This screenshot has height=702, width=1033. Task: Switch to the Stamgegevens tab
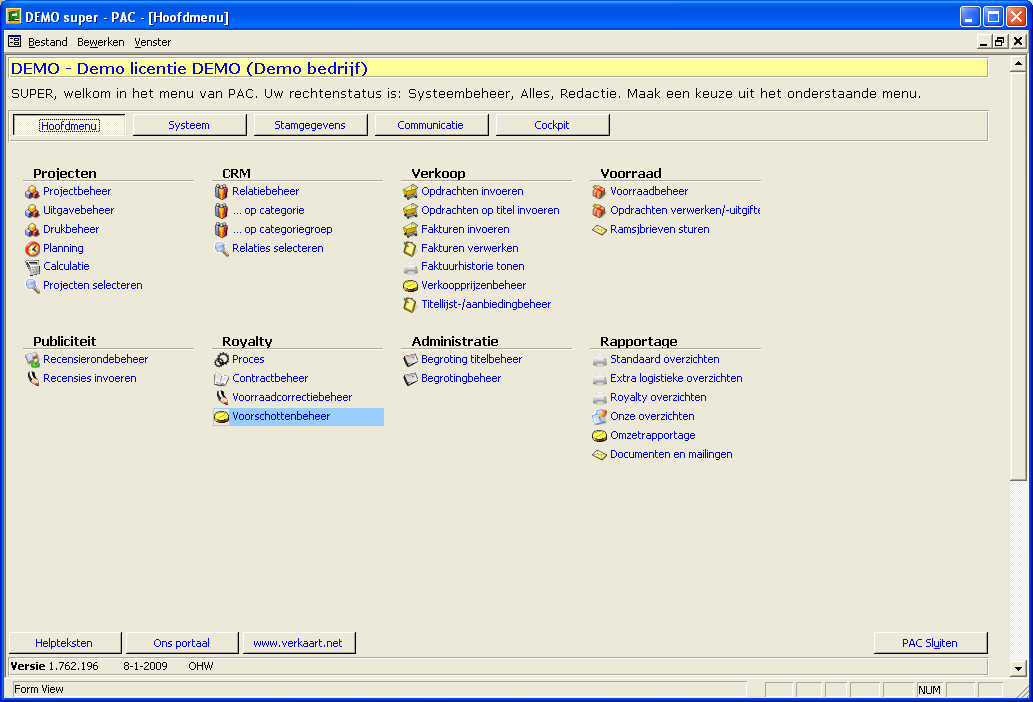pos(310,125)
